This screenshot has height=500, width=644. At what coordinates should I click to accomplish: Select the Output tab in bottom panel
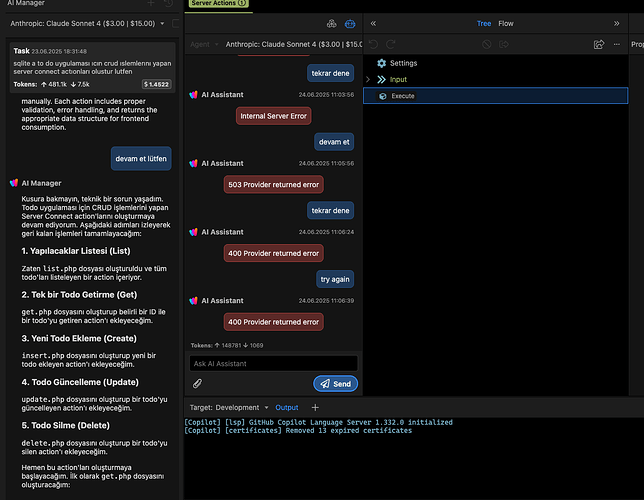pos(287,408)
